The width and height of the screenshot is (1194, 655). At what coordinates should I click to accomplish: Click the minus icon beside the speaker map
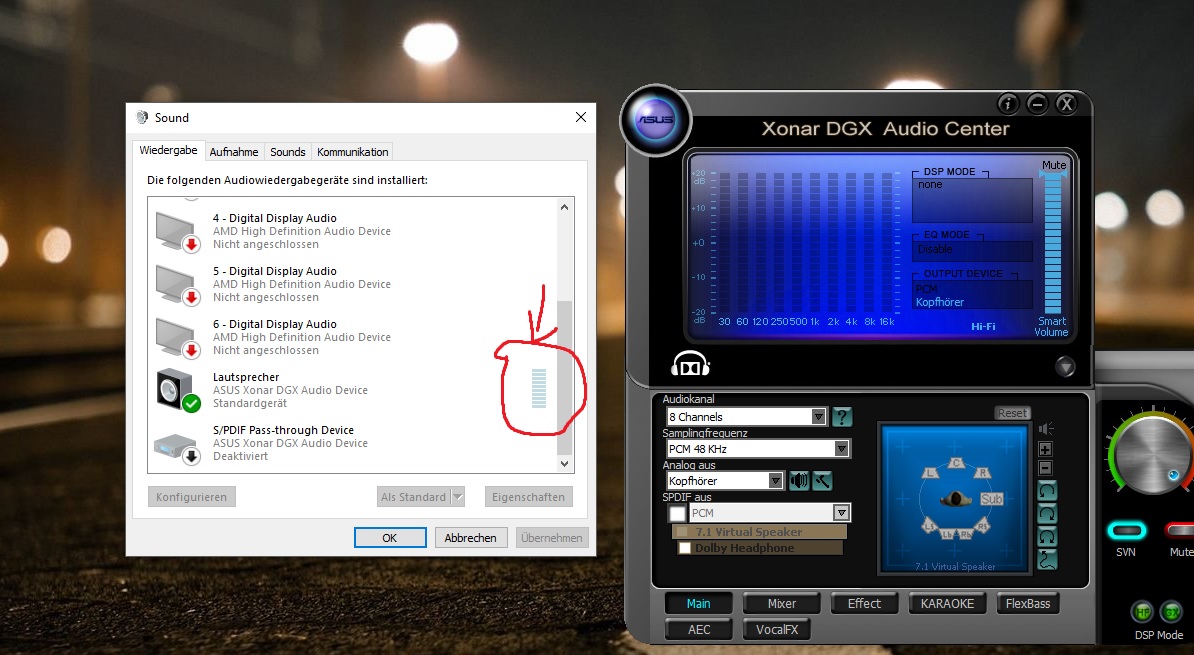coord(1046,468)
